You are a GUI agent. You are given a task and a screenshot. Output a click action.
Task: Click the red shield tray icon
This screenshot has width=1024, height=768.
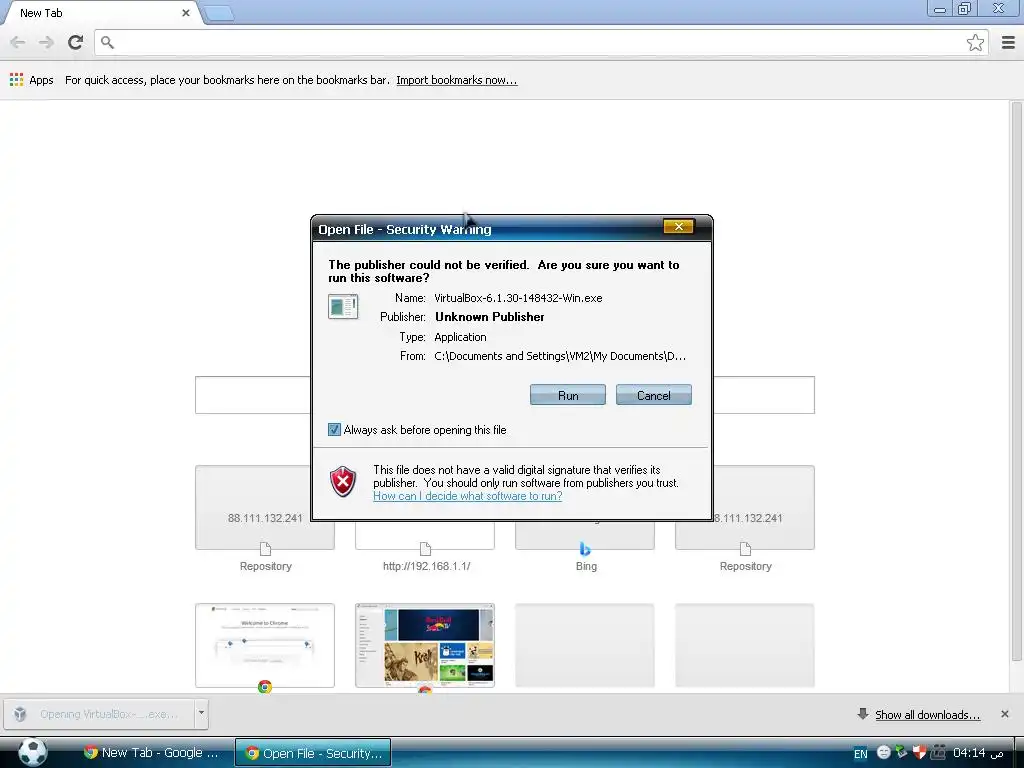point(920,752)
